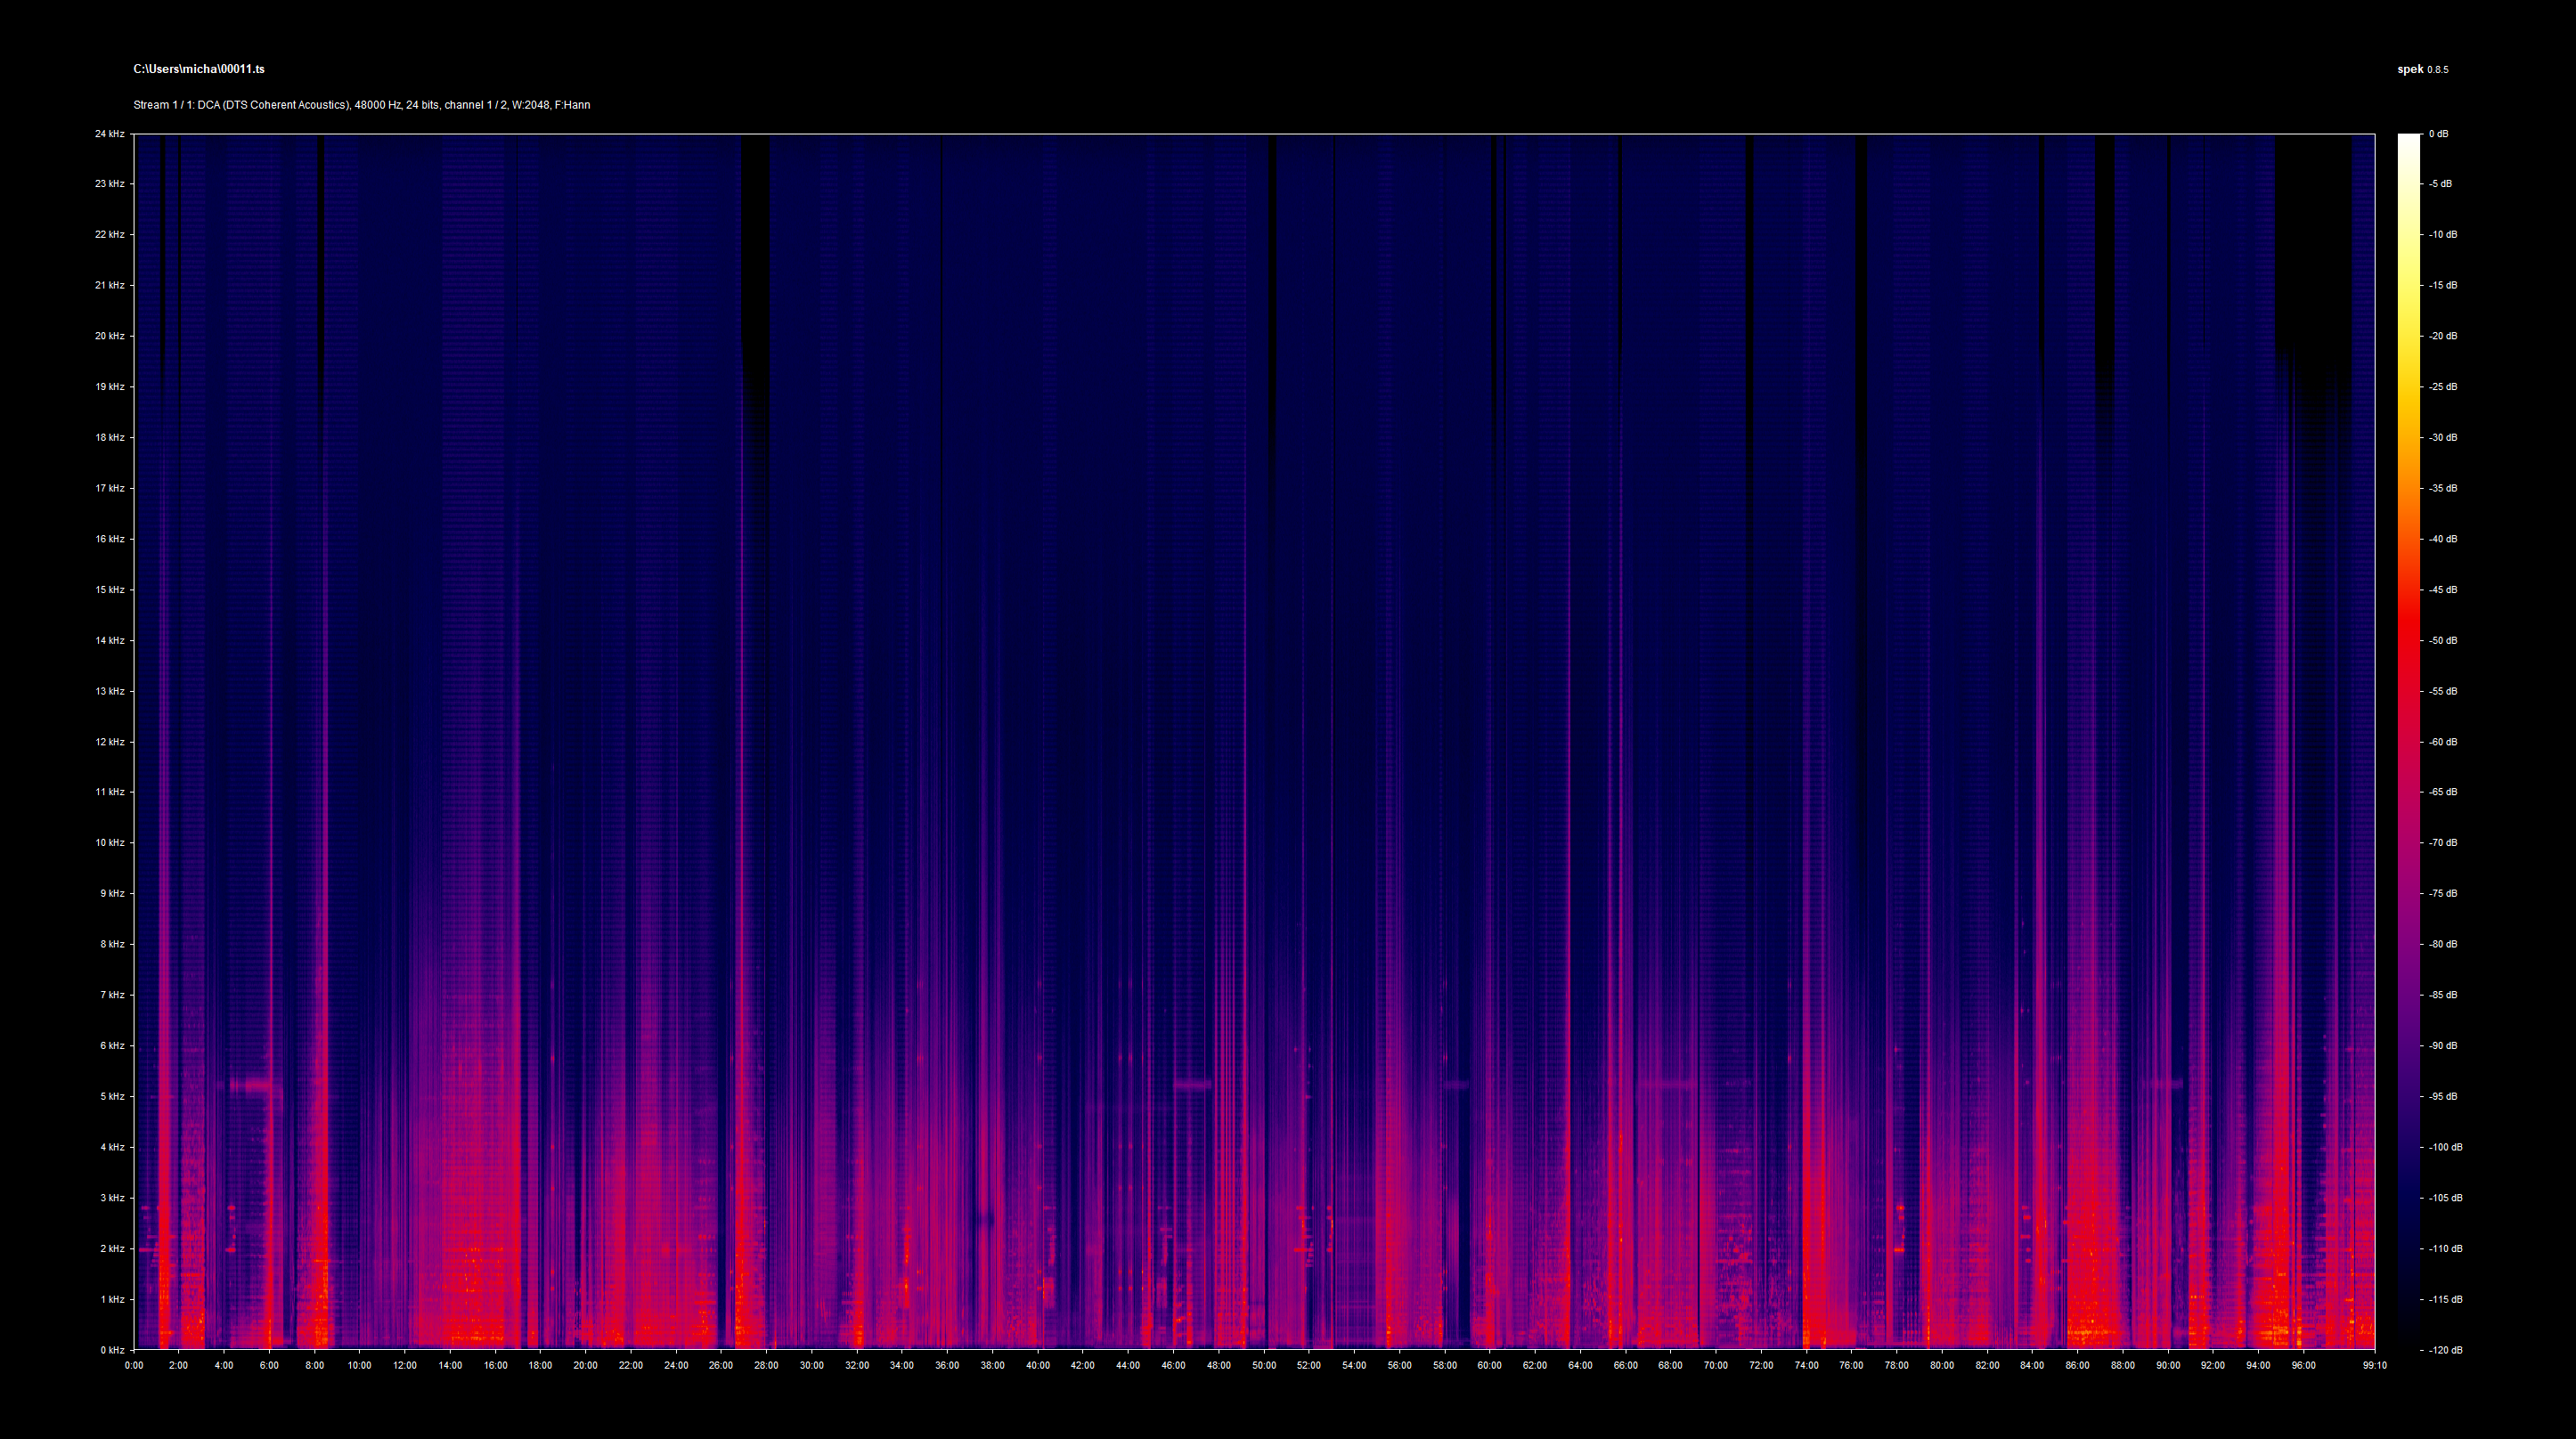Image resolution: width=2576 pixels, height=1439 pixels.
Task: Click the -85 dB scale label
Action: pos(2442,995)
